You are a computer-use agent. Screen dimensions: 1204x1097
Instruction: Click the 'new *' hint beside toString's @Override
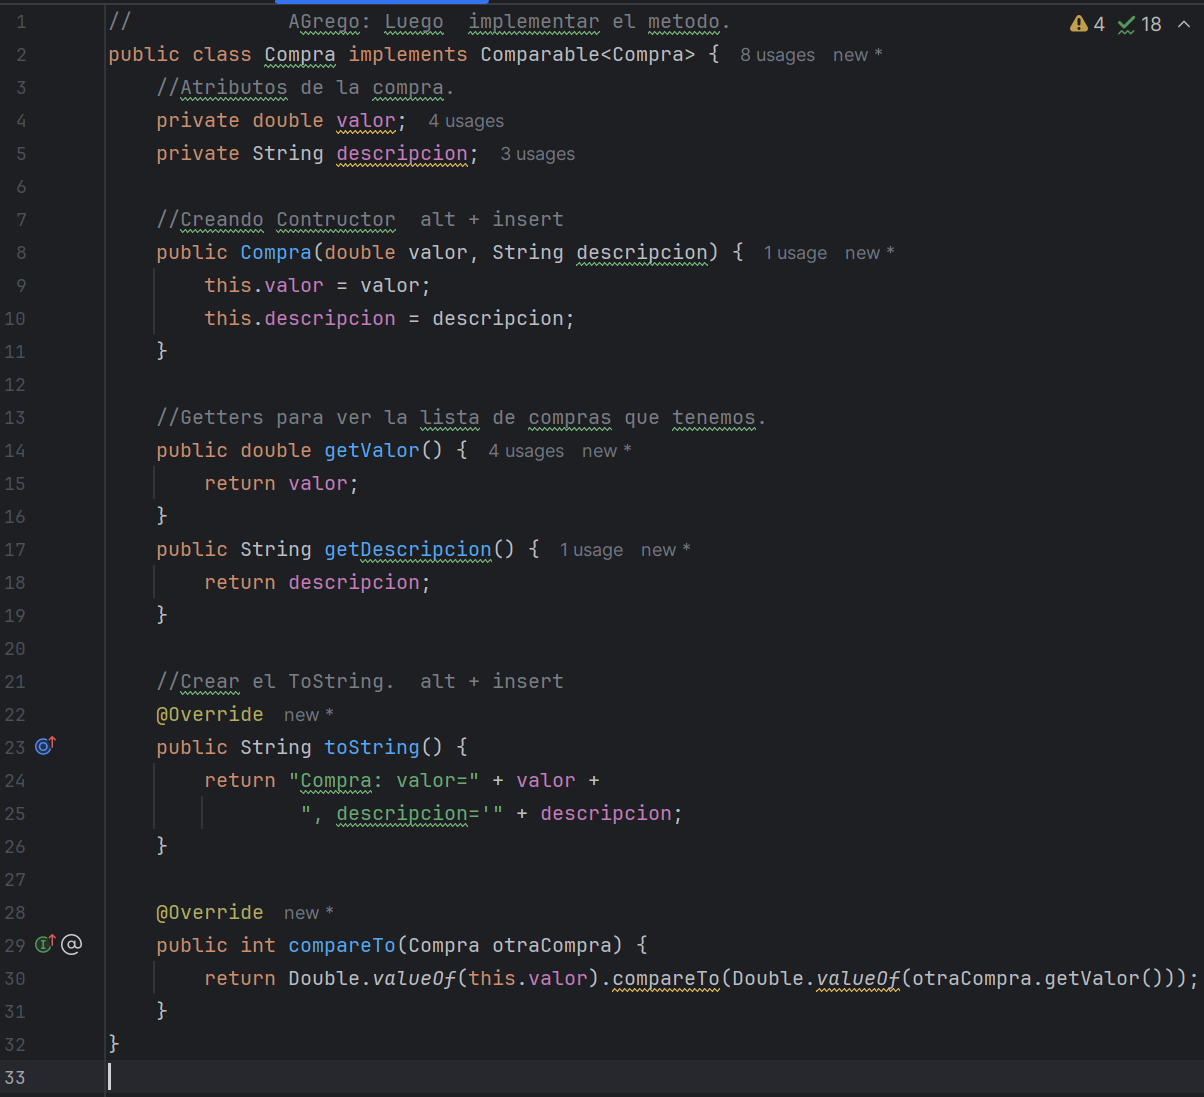(x=308, y=715)
